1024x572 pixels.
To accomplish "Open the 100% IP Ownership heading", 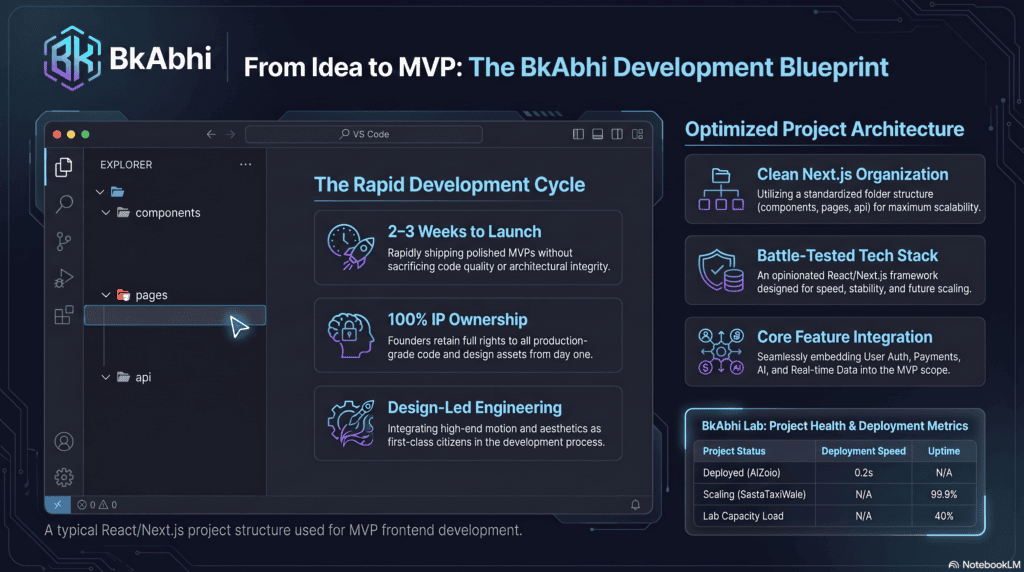I will (457, 319).
